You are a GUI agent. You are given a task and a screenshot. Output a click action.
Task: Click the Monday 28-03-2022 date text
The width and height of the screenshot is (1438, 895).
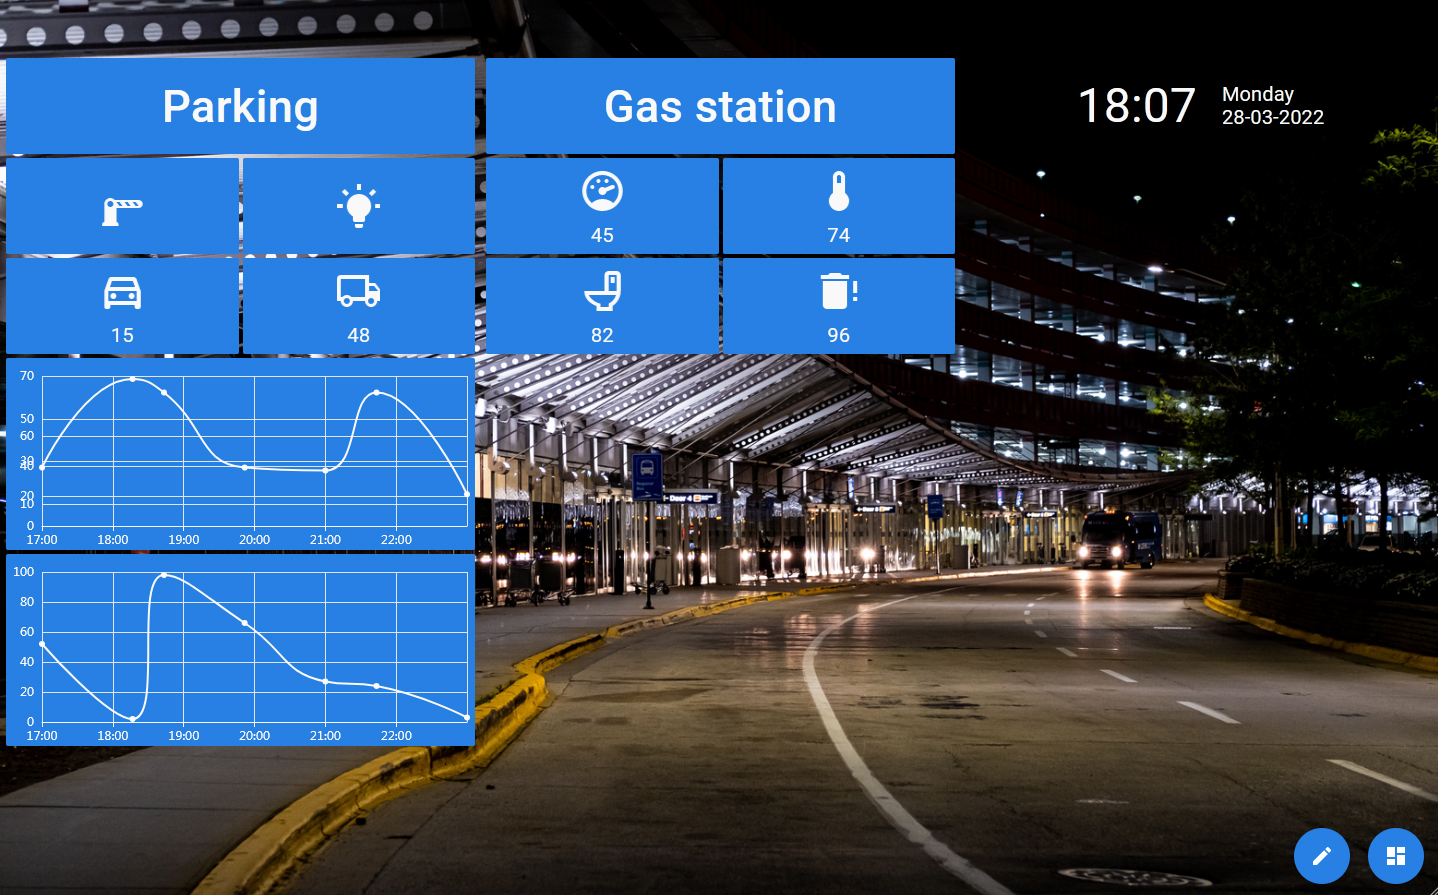(1272, 106)
